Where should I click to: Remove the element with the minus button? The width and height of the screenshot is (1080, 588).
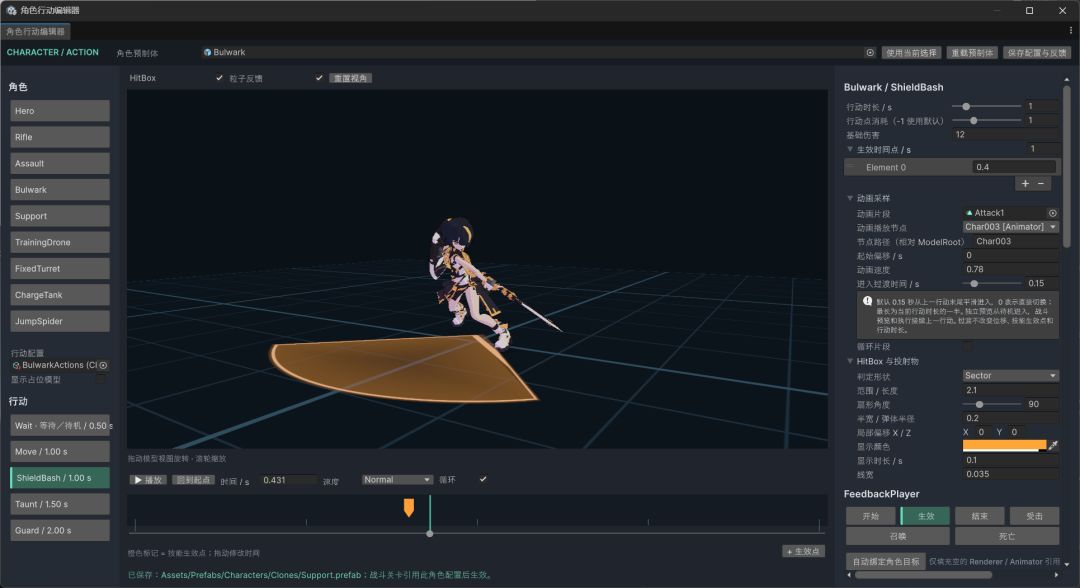click(x=1041, y=183)
